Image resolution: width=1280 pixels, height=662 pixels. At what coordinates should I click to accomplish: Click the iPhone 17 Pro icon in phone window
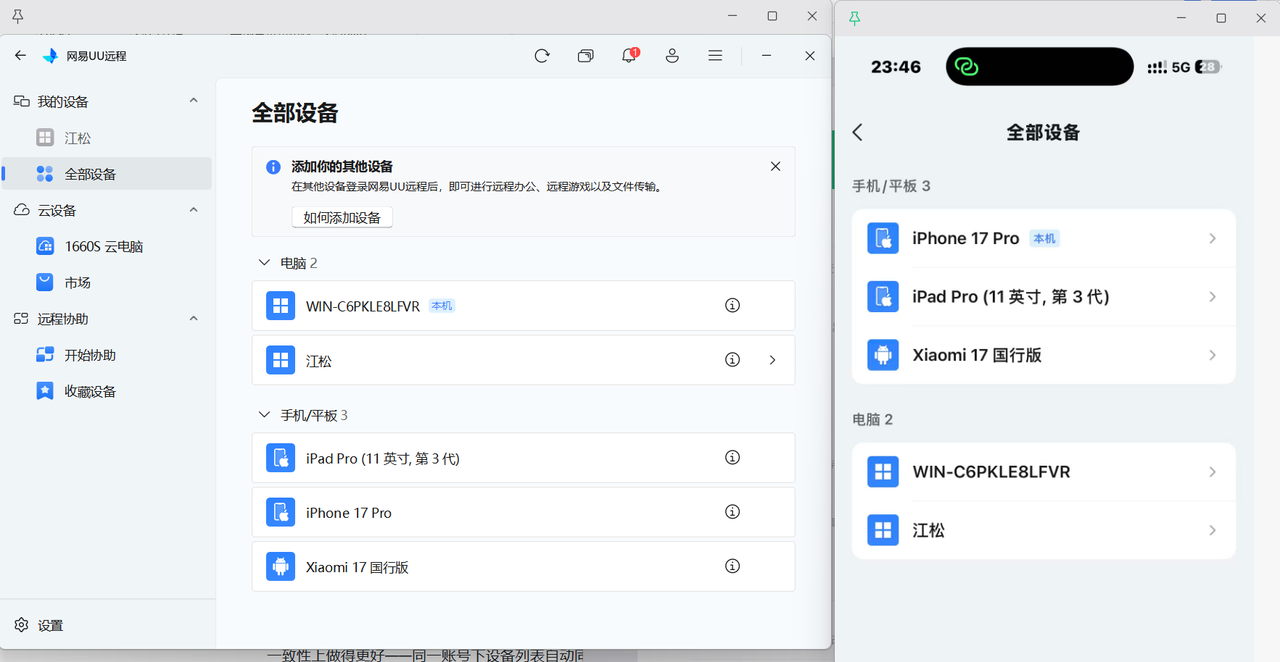pos(883,238)
